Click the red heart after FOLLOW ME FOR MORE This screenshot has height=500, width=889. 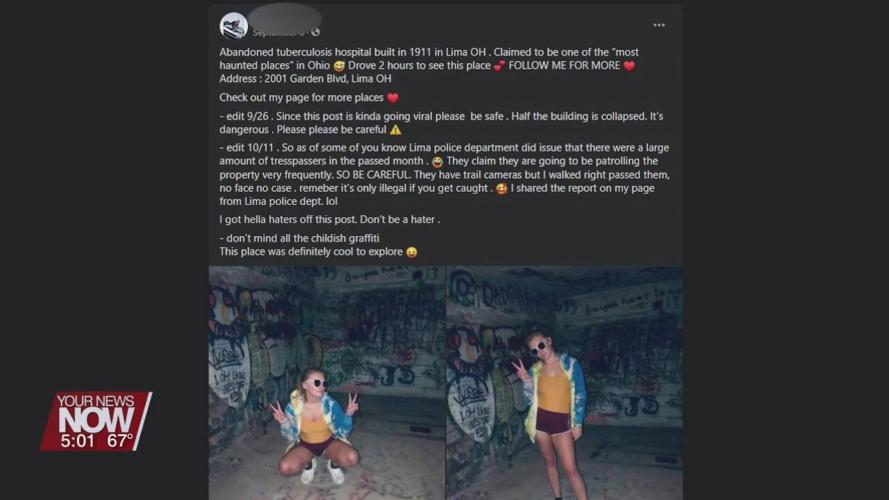click(x=629, y=66)
